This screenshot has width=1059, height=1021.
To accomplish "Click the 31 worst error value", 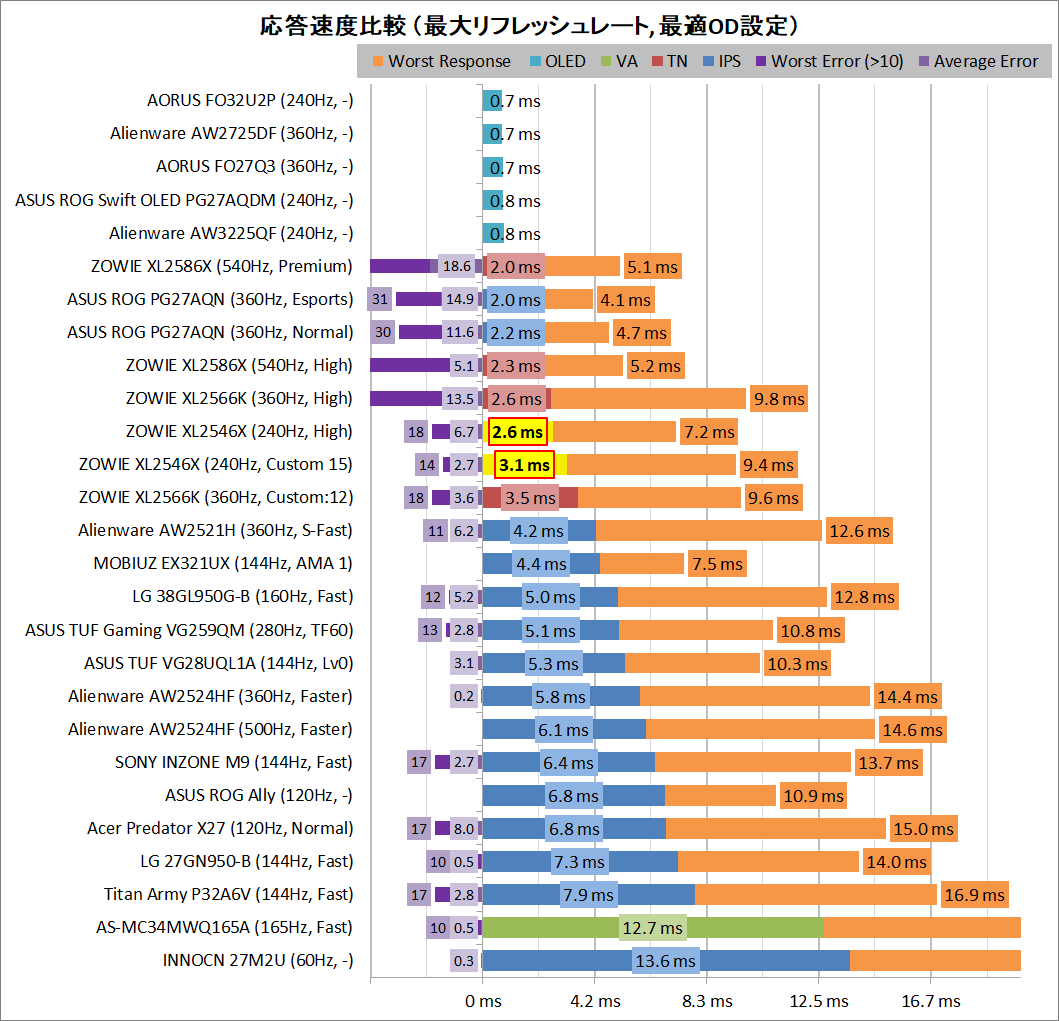I will point(380,300).
